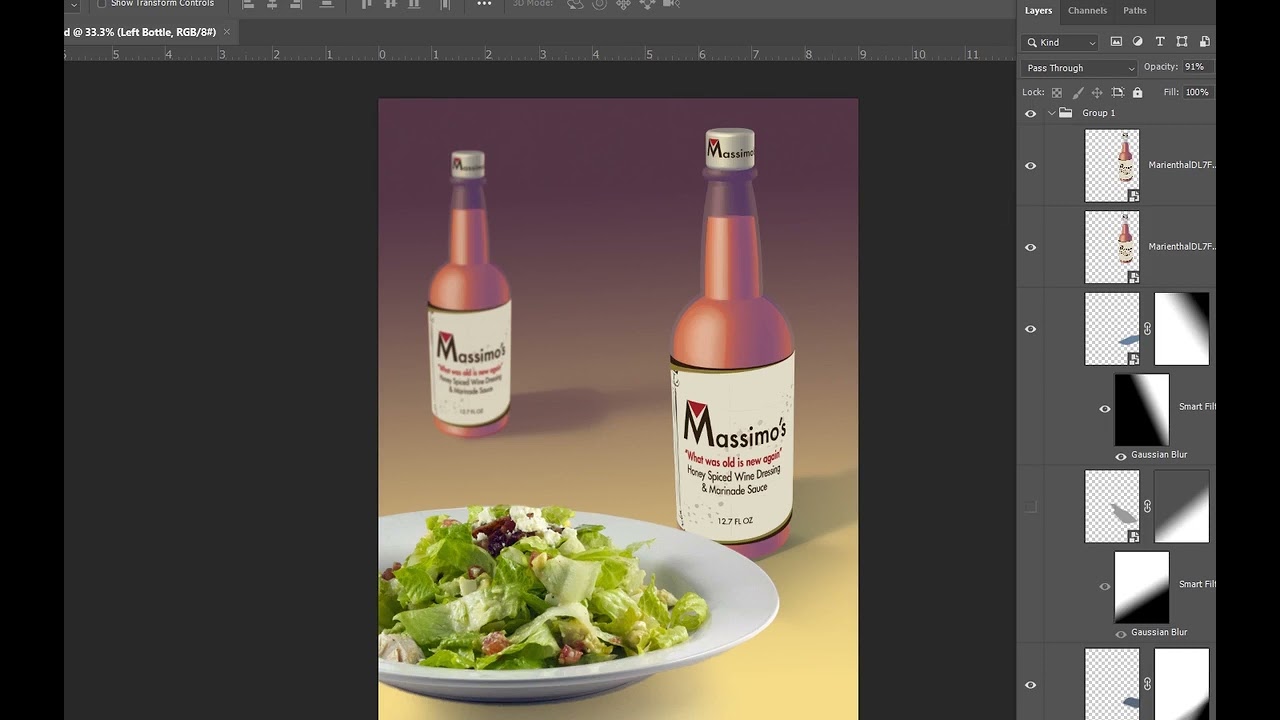1280x720 pixels.
Task: Toggle second Smart Filters visibility eye
Action: (1105, 586)
